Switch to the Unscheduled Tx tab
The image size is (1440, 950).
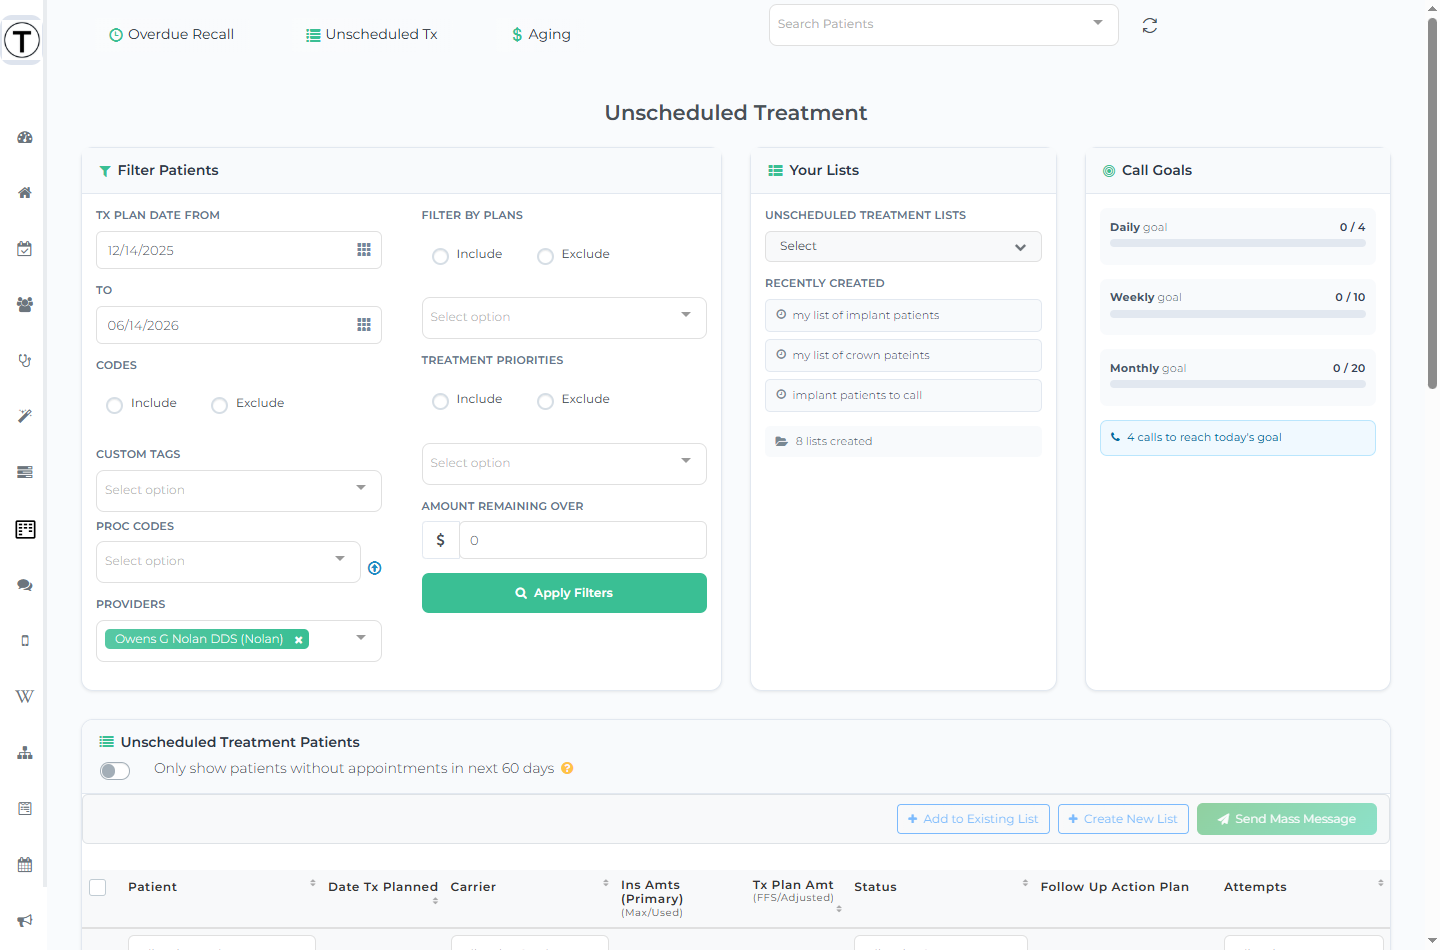(371, 34)
